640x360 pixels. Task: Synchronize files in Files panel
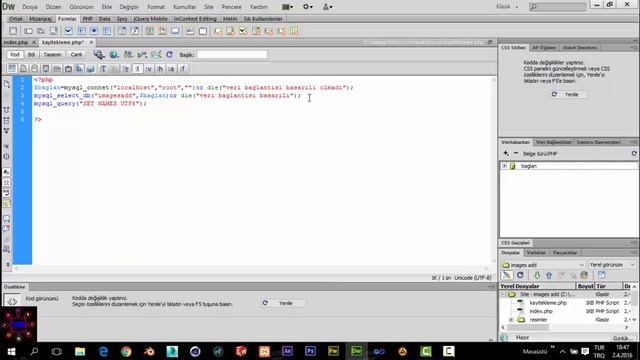(x=584, y=276)
